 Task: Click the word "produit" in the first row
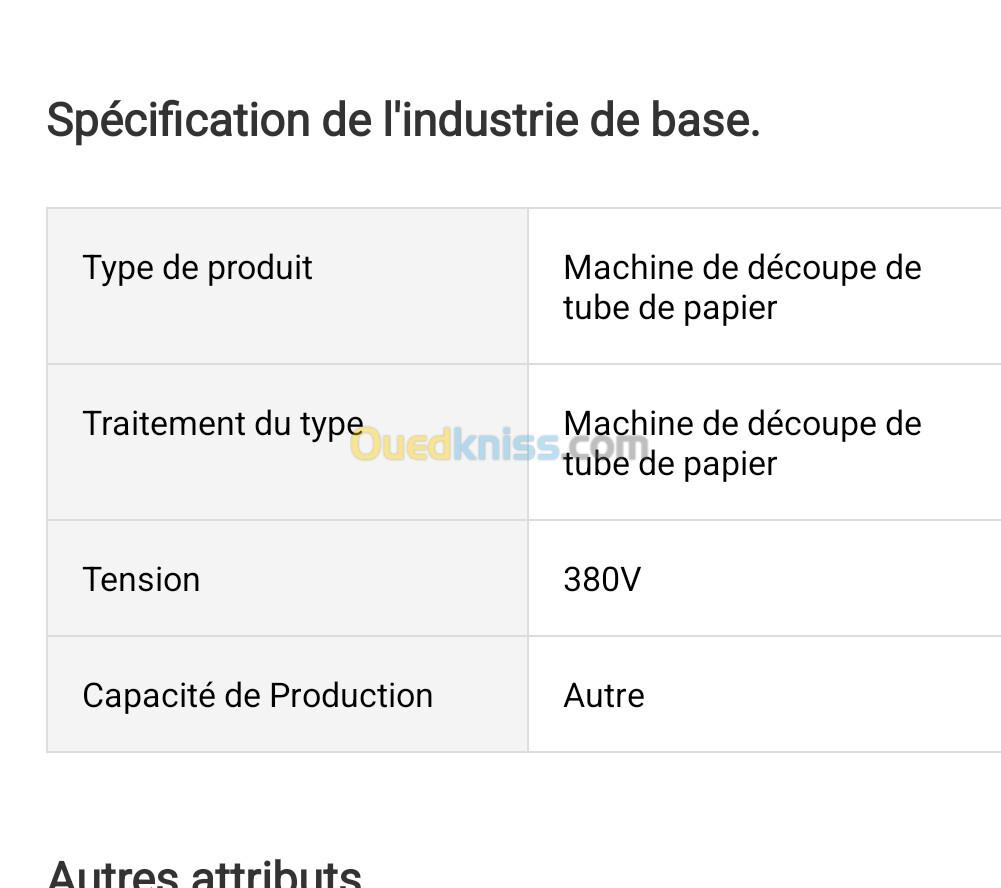260,268
